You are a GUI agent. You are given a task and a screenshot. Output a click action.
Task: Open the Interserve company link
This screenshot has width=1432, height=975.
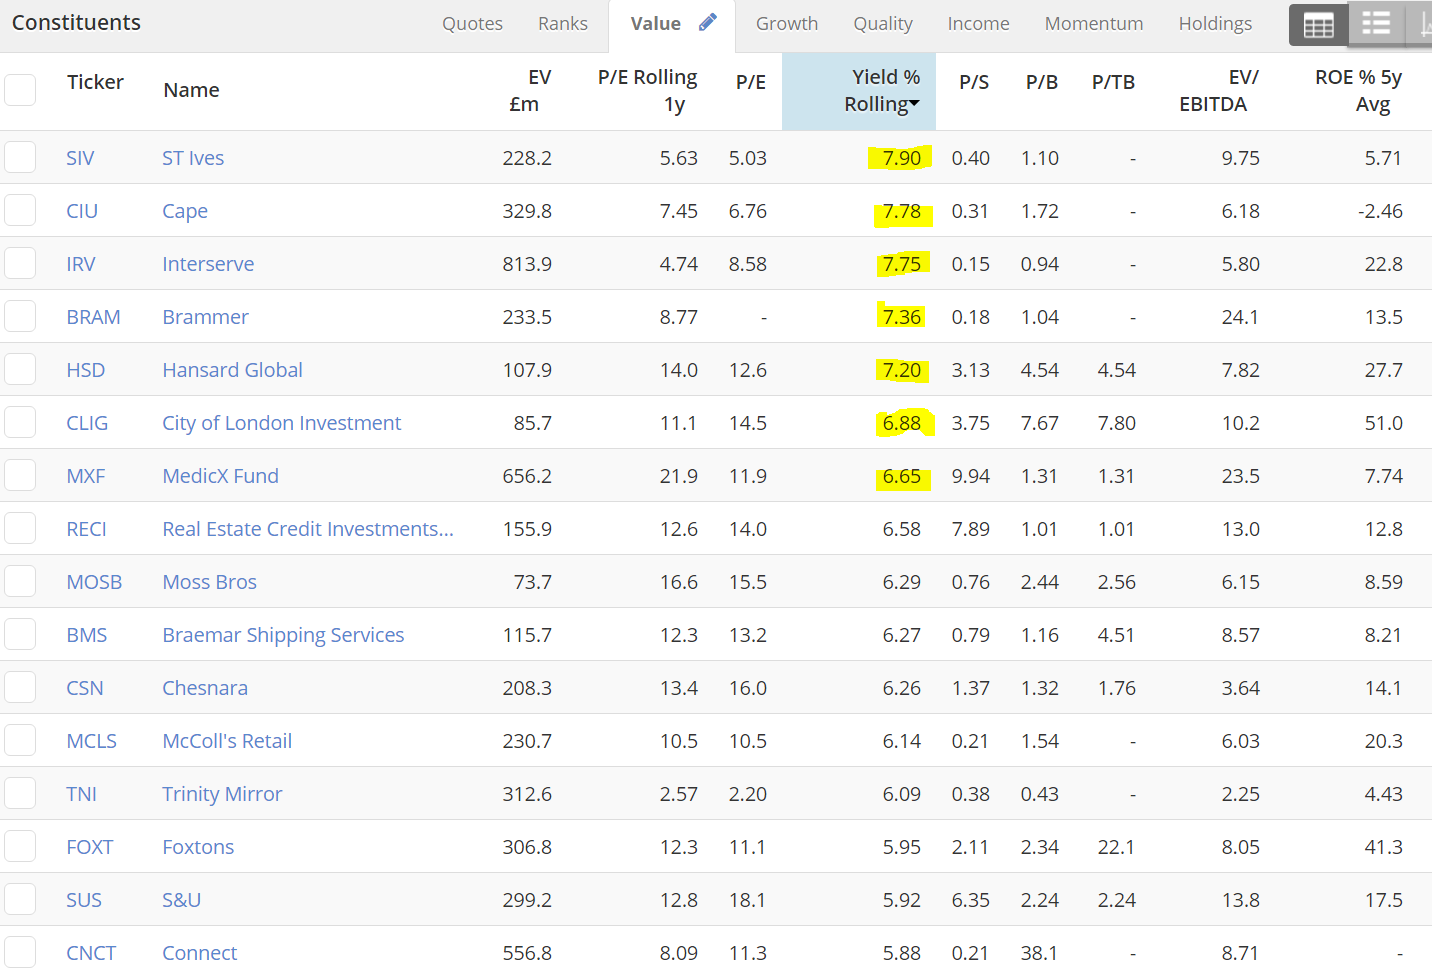(x=208, y=264)
